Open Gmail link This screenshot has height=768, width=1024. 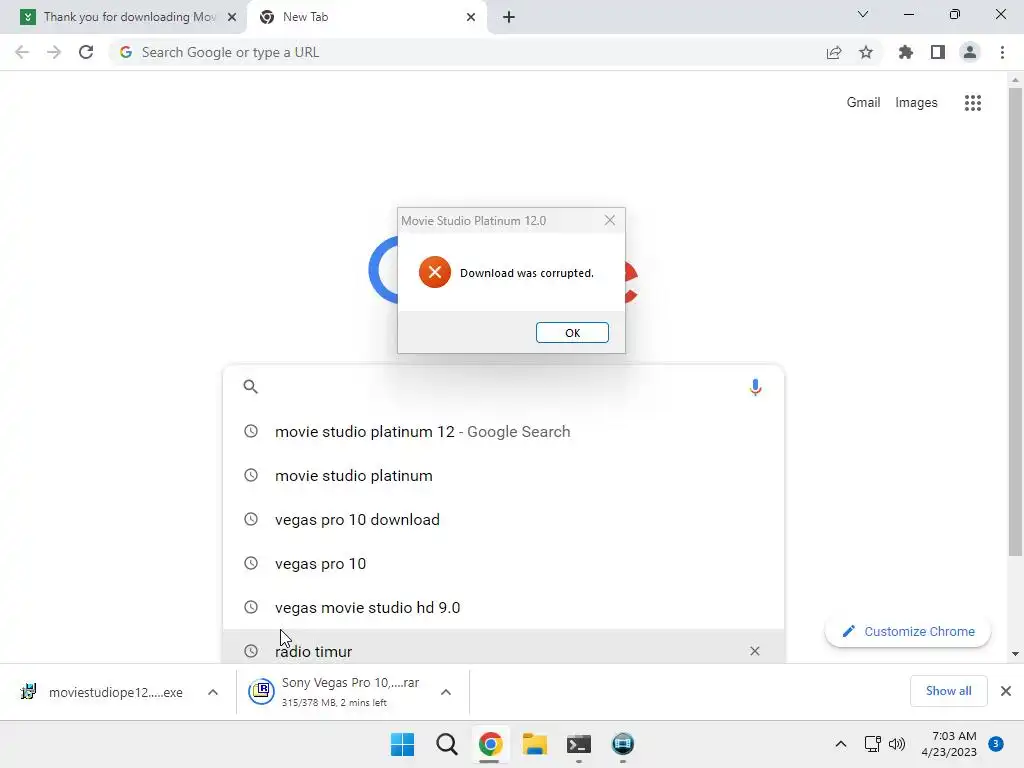pyautogui.click(x=863, y=103)
